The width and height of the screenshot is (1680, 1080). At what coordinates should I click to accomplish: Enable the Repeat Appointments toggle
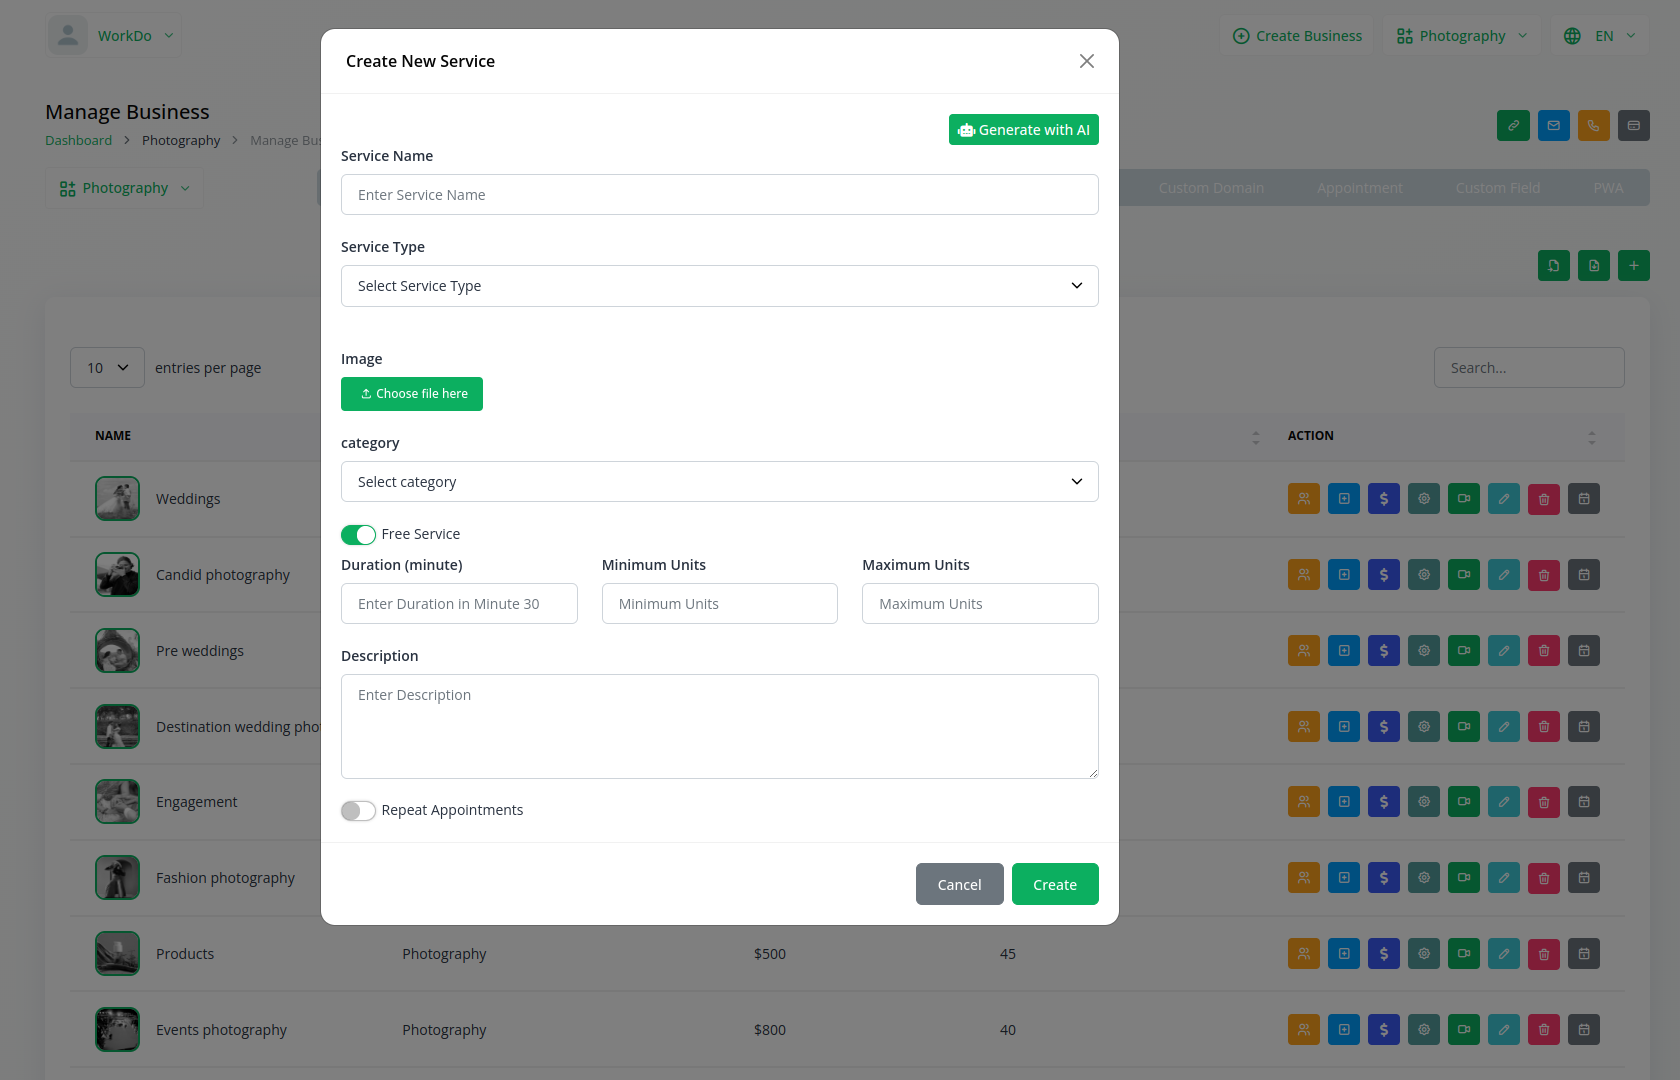(358, 811)
